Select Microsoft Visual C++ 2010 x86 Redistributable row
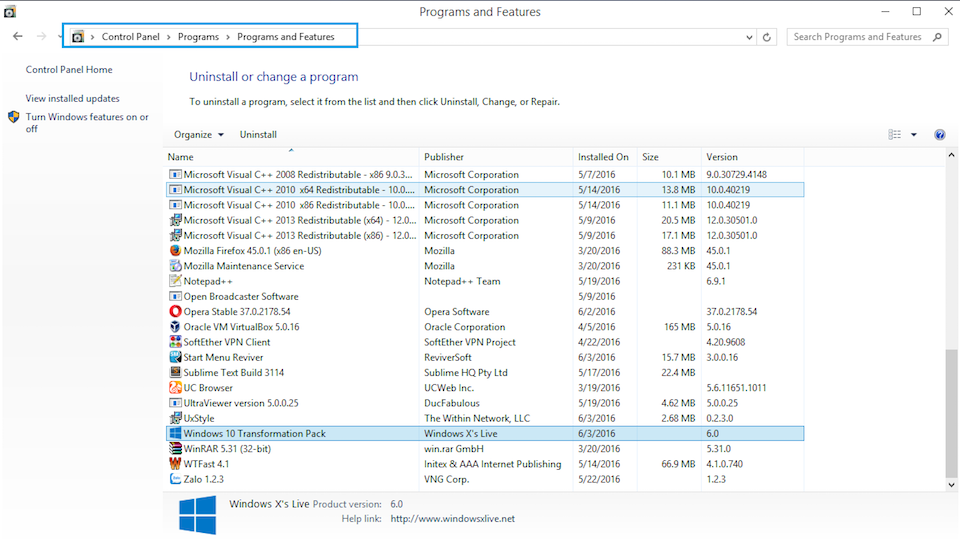Screen dimensions: 960x542 (485, 205)
